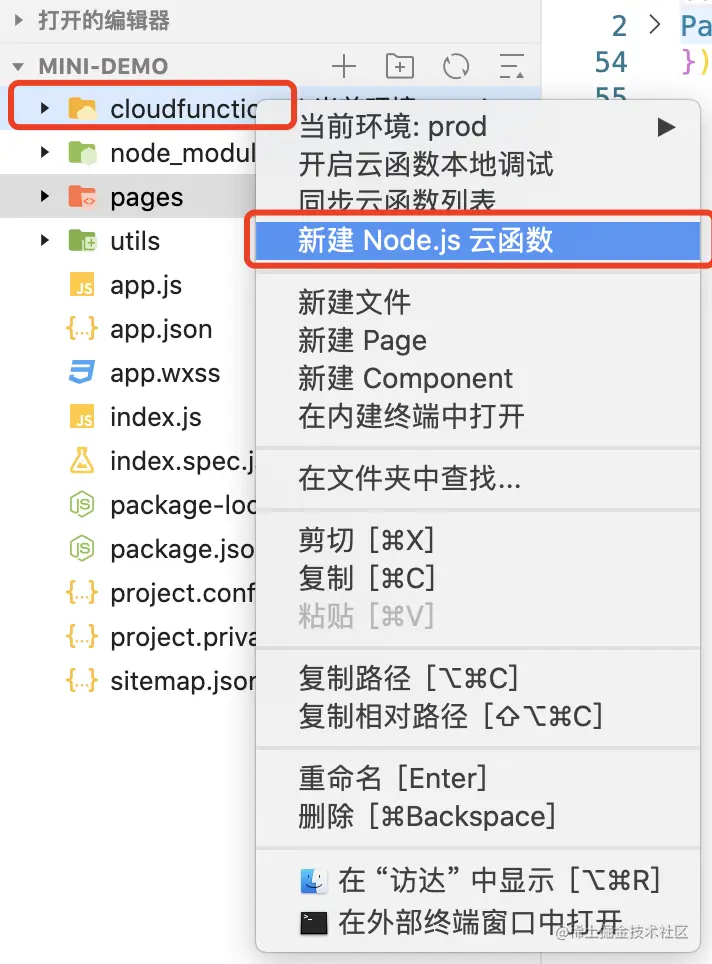Click the Finder icon in context menu
The height and width of the screenshot is (964, 712).
(314, 880)
